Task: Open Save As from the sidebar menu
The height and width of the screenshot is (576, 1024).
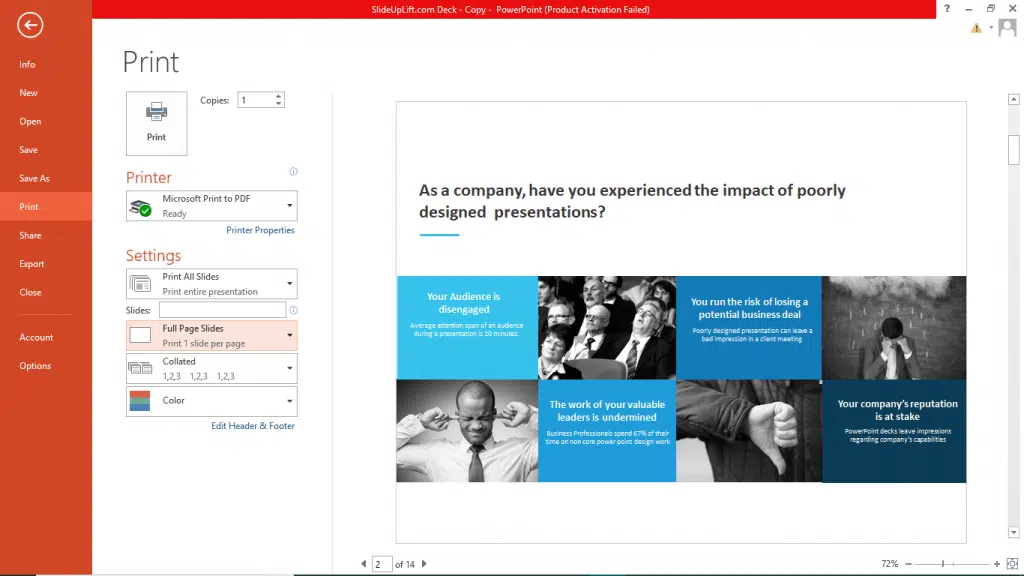Action: (34, 178)
